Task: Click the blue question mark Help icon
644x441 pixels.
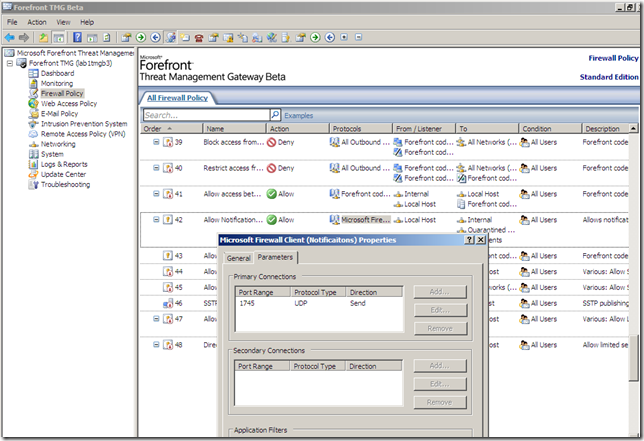Action: (x=77, y=38)
